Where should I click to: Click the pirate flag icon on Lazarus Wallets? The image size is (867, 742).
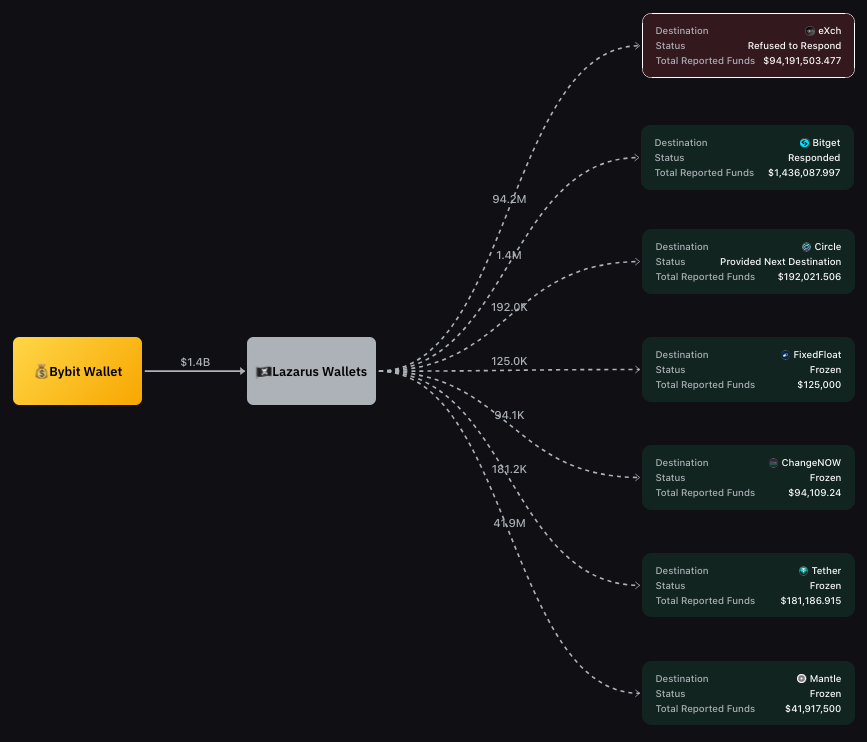(263, 372)
